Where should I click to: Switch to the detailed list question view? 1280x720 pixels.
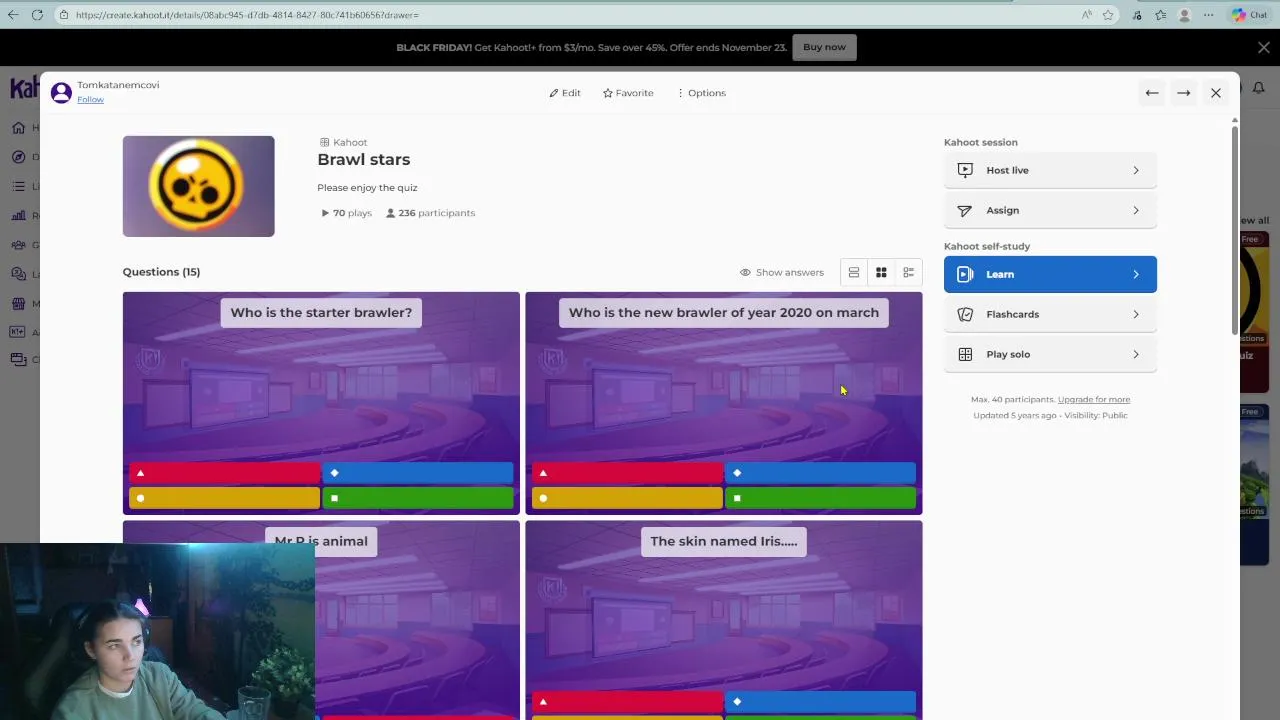(908, 272)
